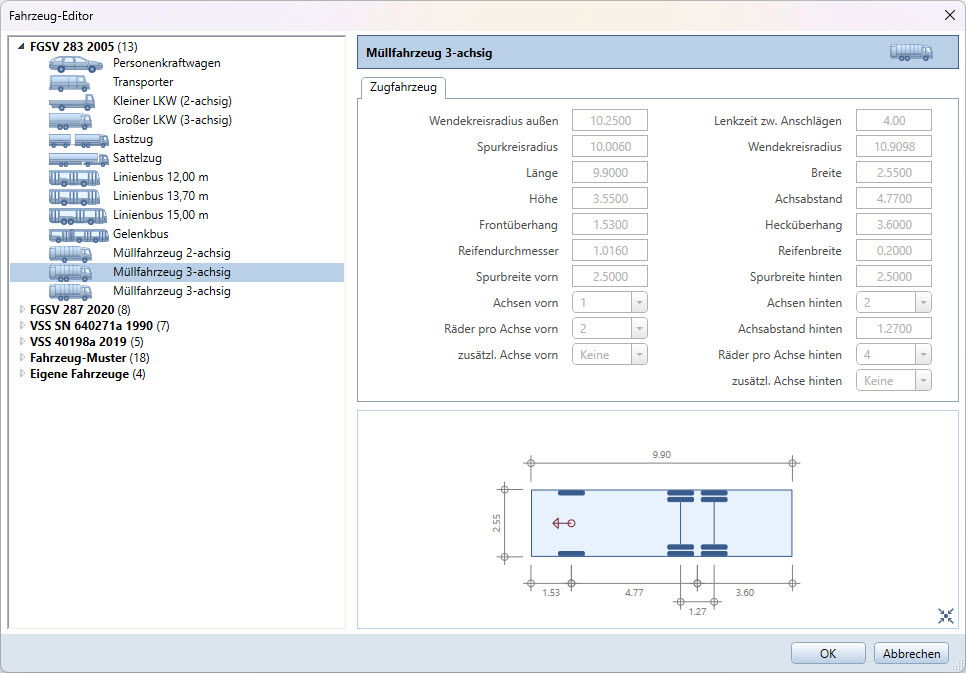Expand the Fahrzeug-Muster group
The image size is (966, 673).
[x=22, y=357]
